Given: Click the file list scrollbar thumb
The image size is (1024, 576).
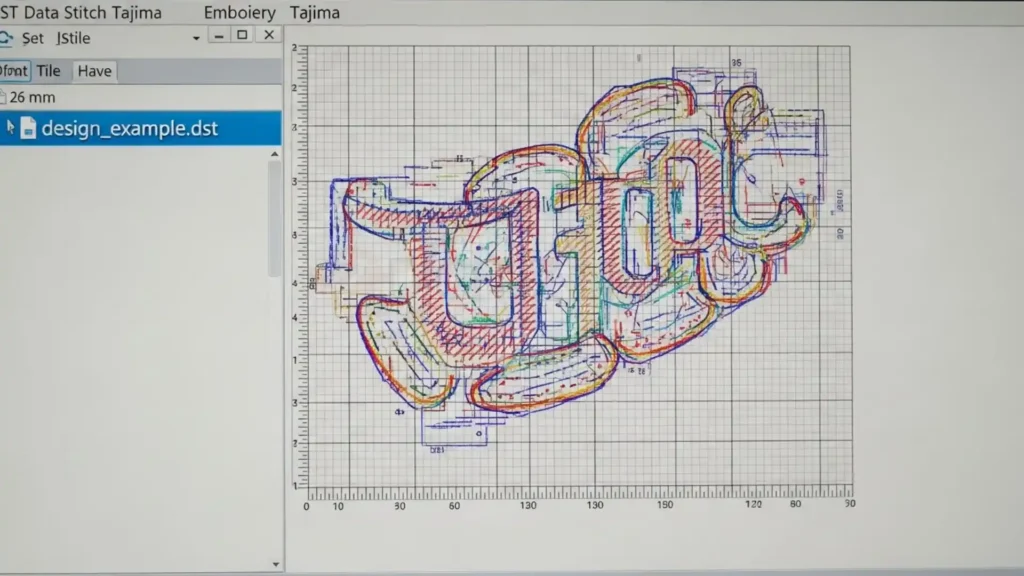Looking at the screenshot, I should 274,215.
